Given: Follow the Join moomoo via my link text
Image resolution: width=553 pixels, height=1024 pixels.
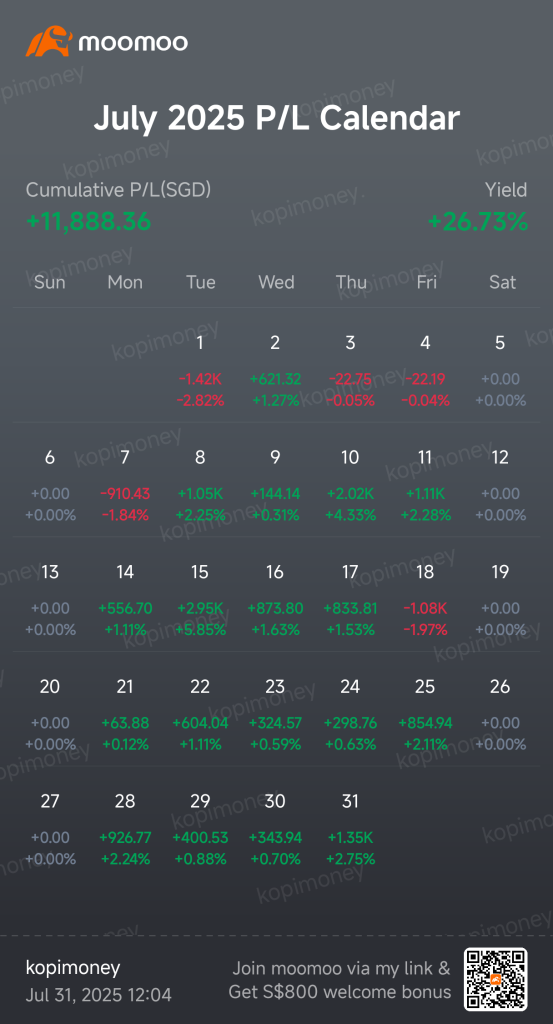Looking at the screenshot, I should [x=341, y=968].
